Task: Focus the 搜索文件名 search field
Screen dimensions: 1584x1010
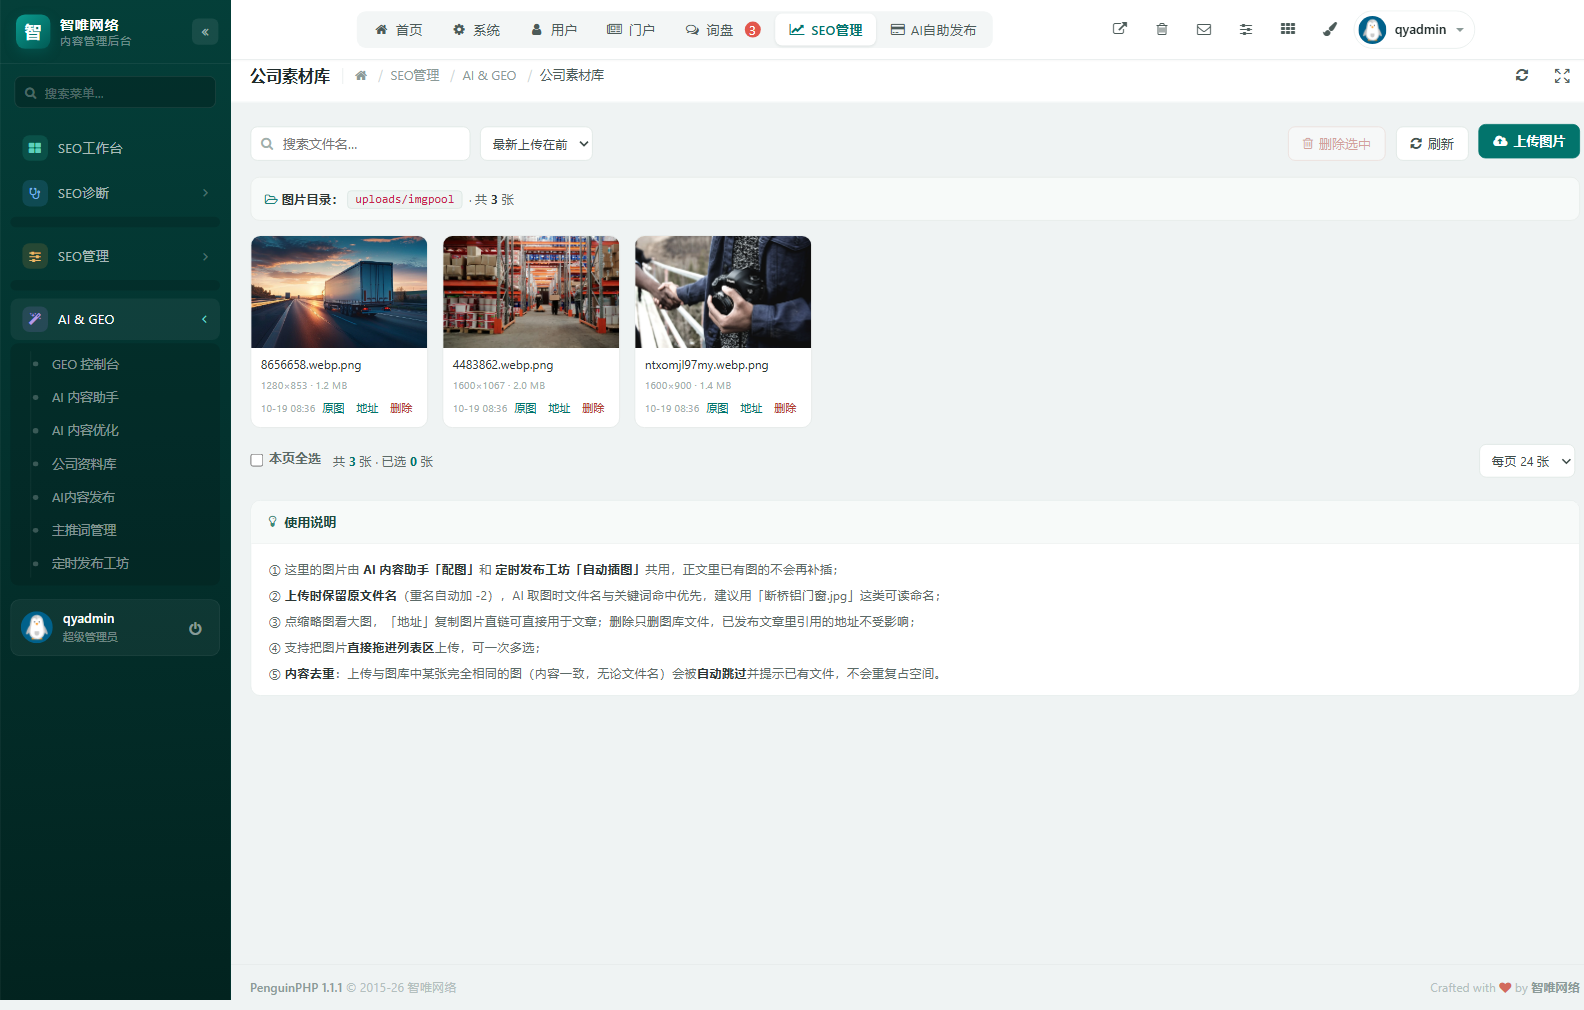Action: (360, 144)
